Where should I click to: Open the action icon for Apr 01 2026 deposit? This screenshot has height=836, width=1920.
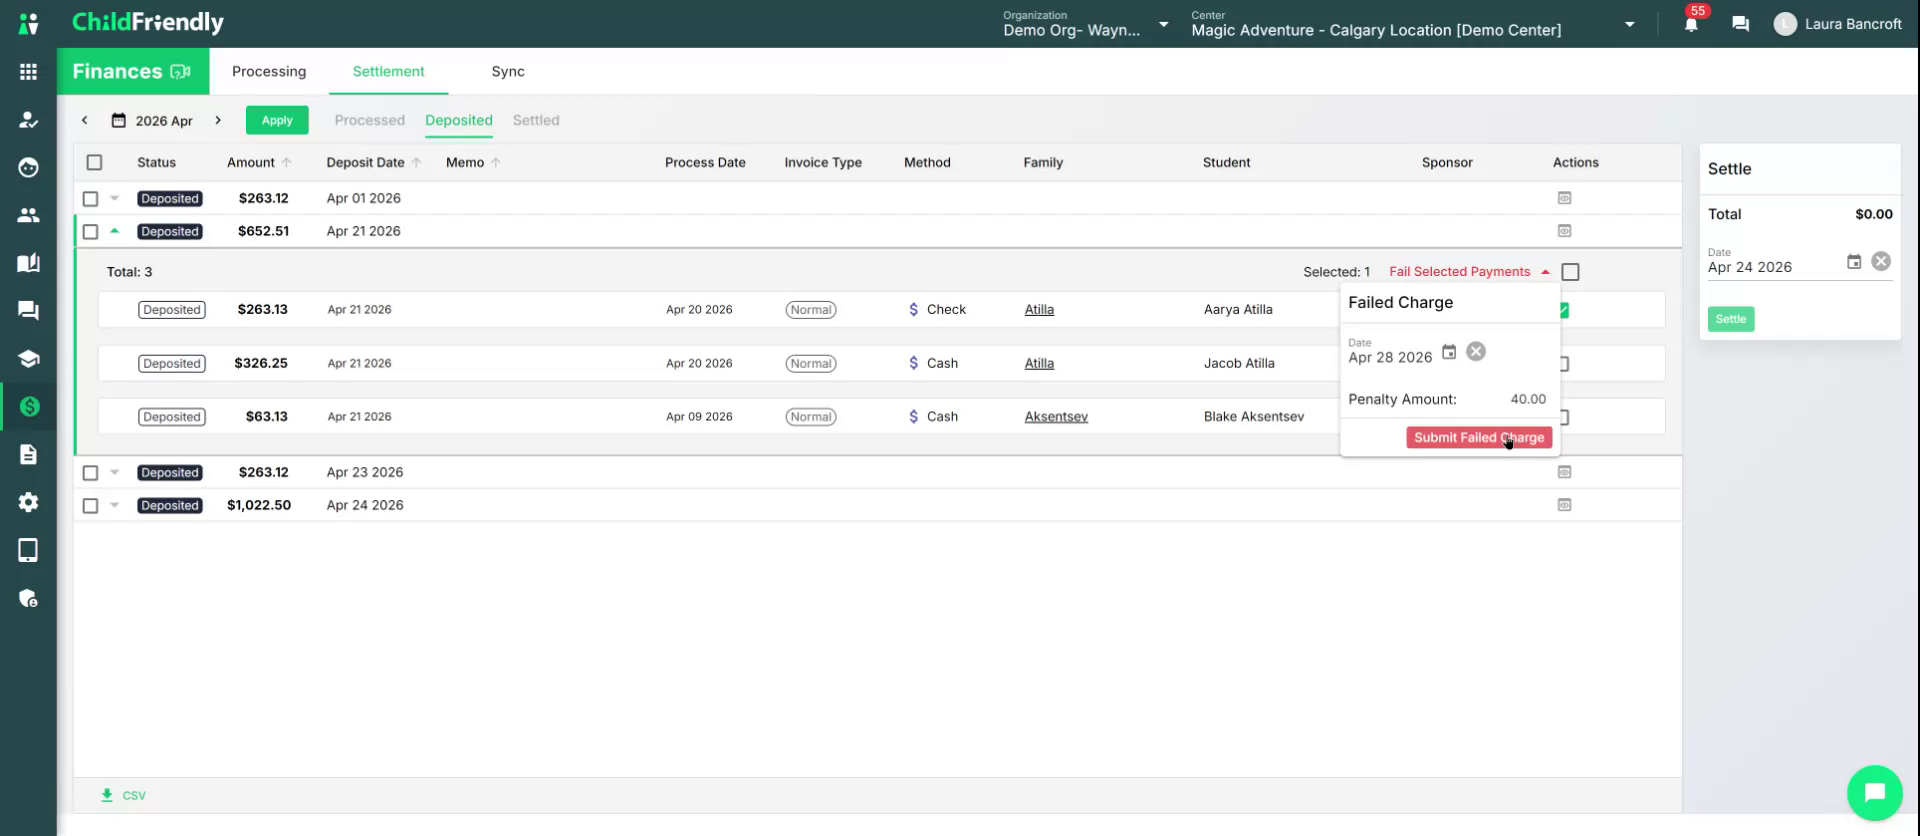click(1564, 198)
